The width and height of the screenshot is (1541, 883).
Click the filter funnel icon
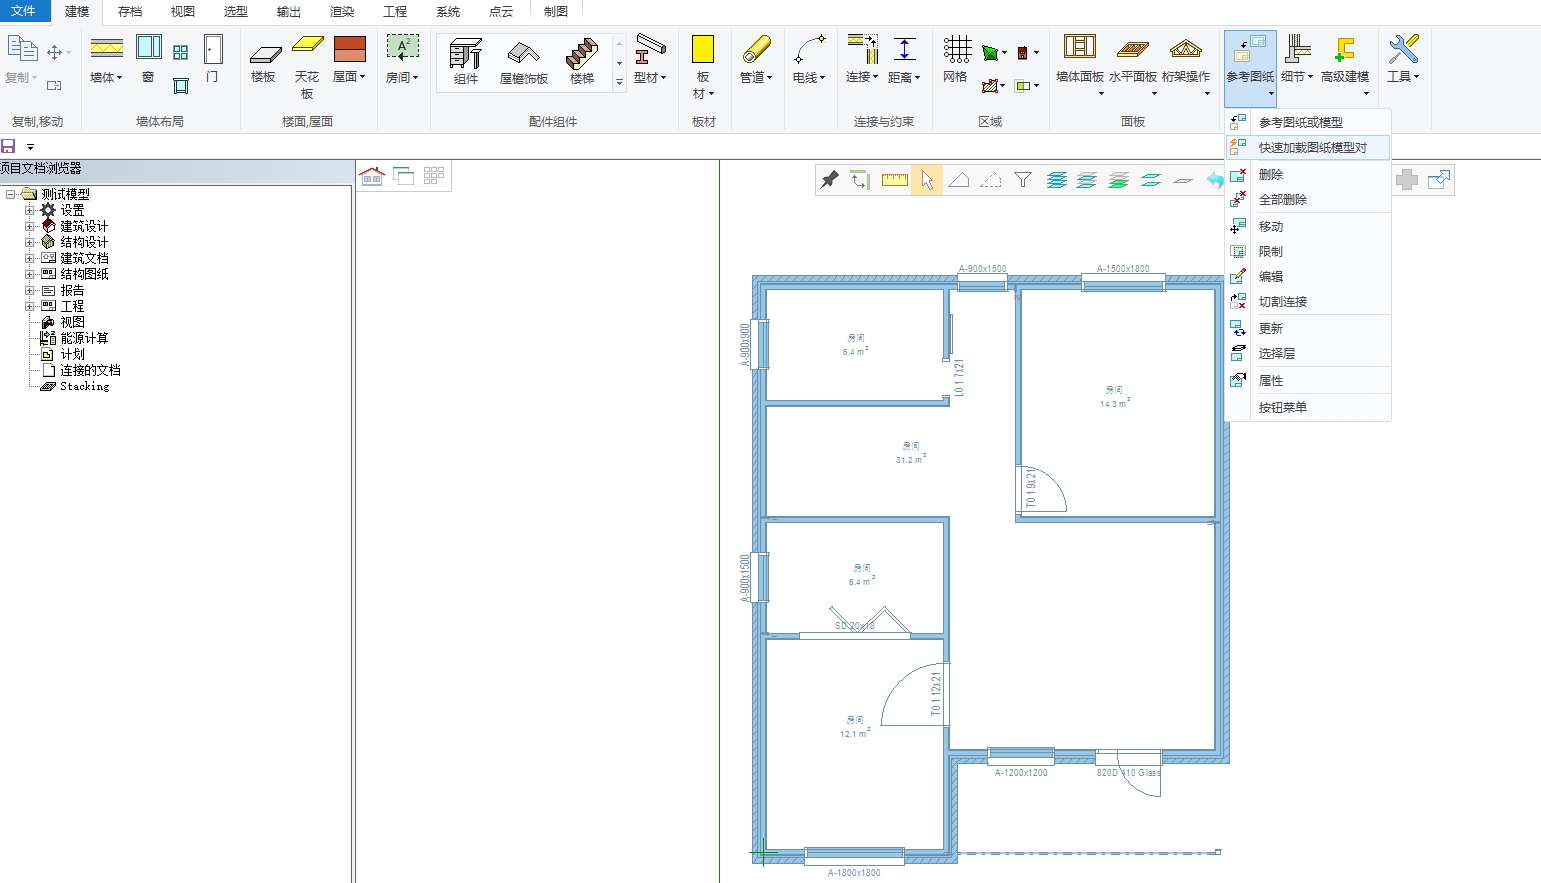point(1023,180)
